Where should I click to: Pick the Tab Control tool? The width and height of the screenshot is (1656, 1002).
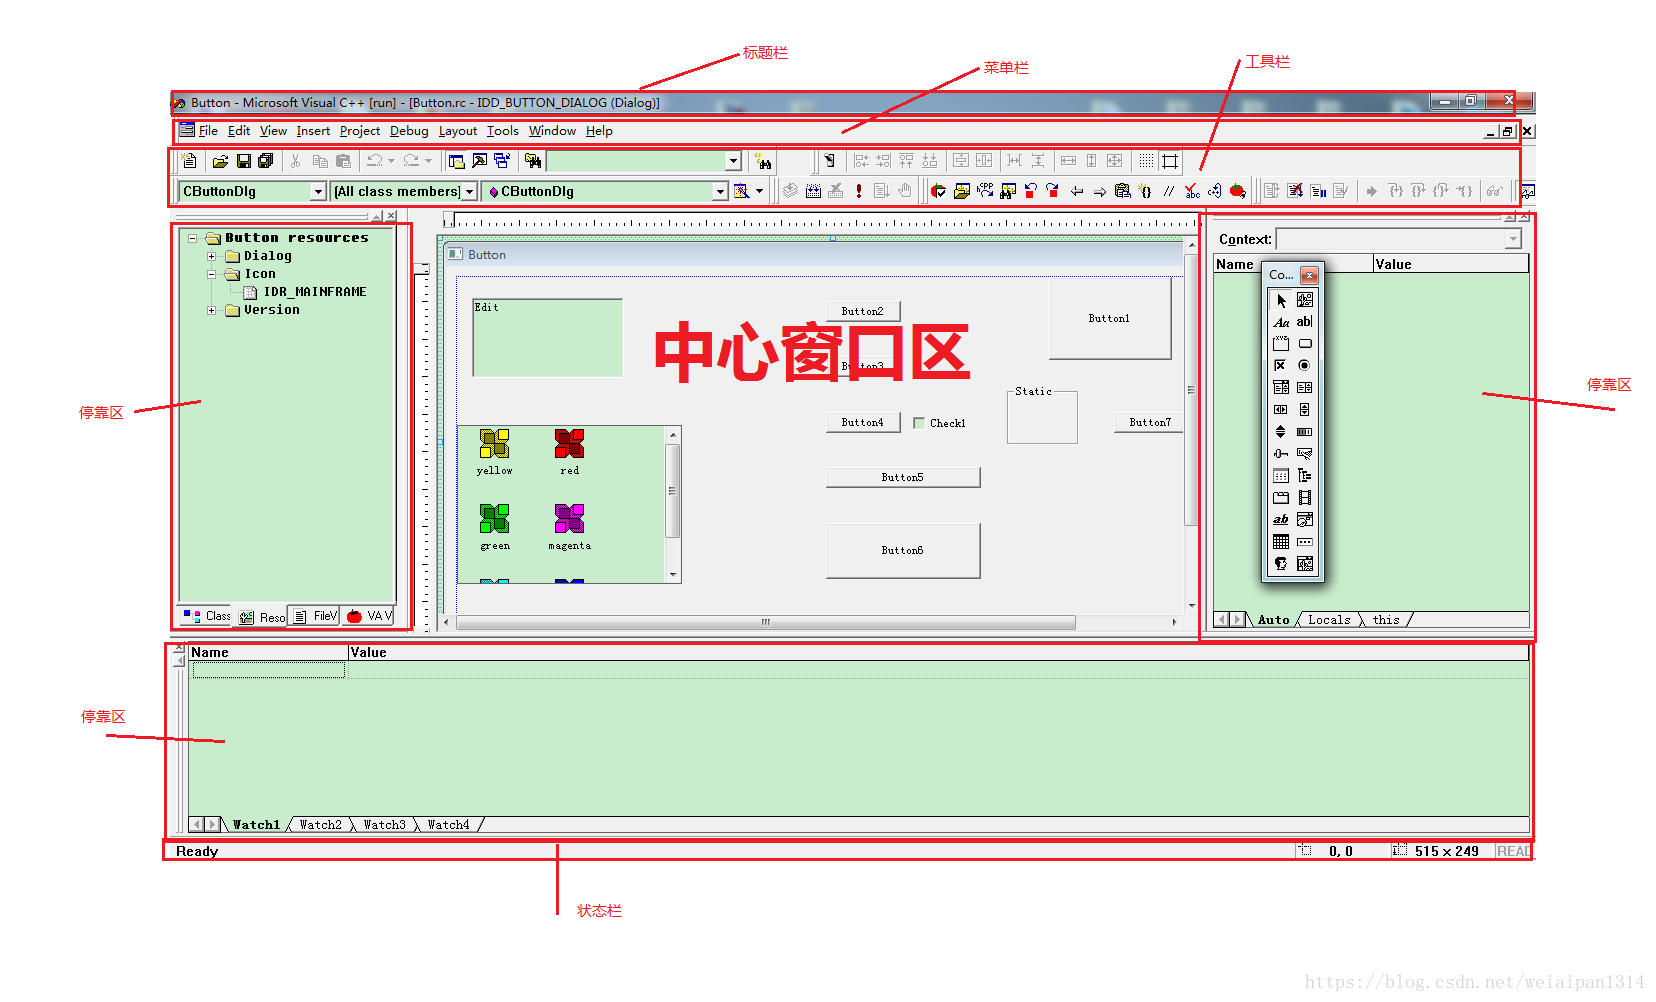[1281, 497]
